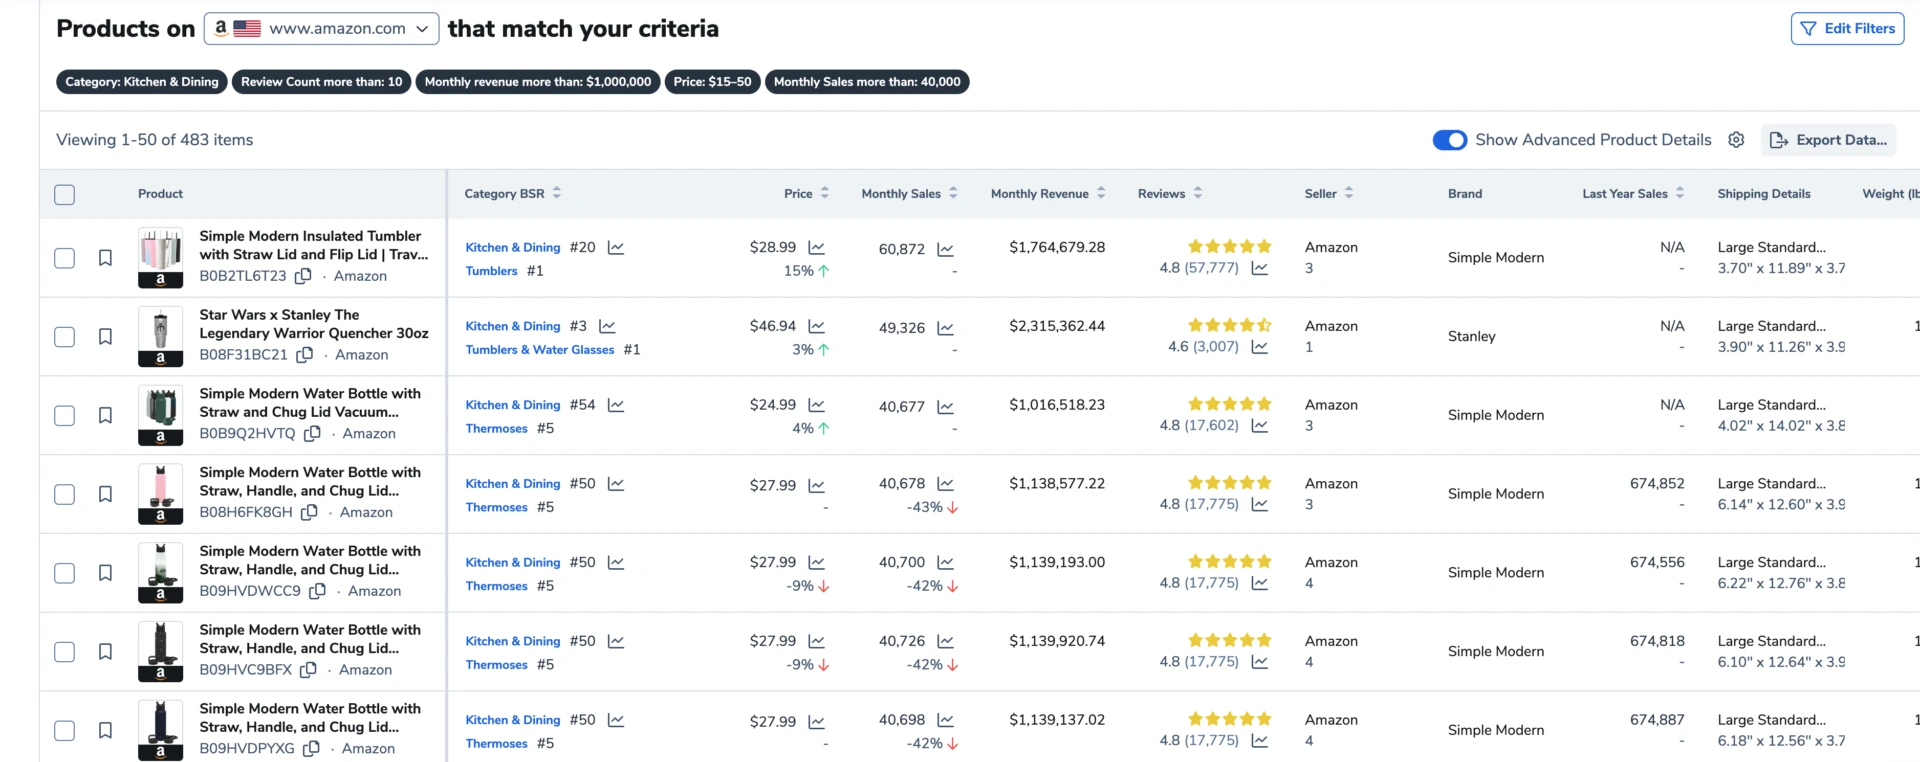Open price history chart for $46.94
Screen dimensions: 1920x762
point(817,327)
